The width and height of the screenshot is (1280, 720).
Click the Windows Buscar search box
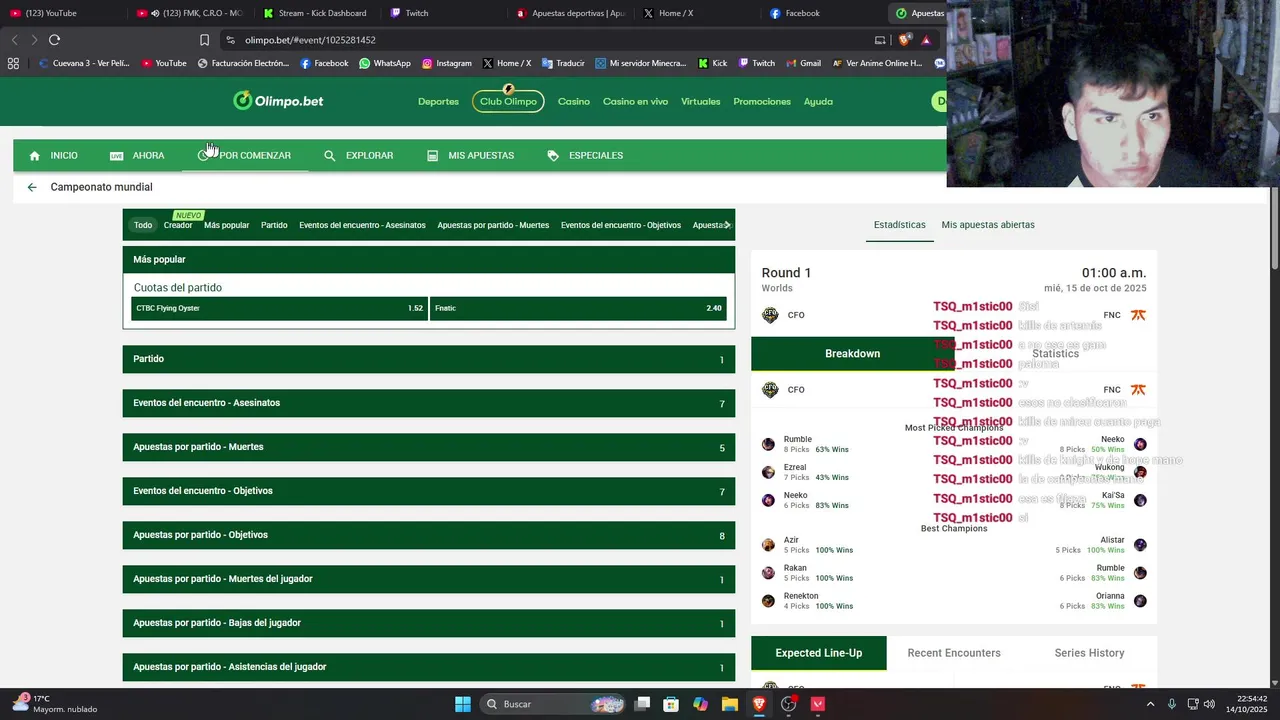[554, 704]
